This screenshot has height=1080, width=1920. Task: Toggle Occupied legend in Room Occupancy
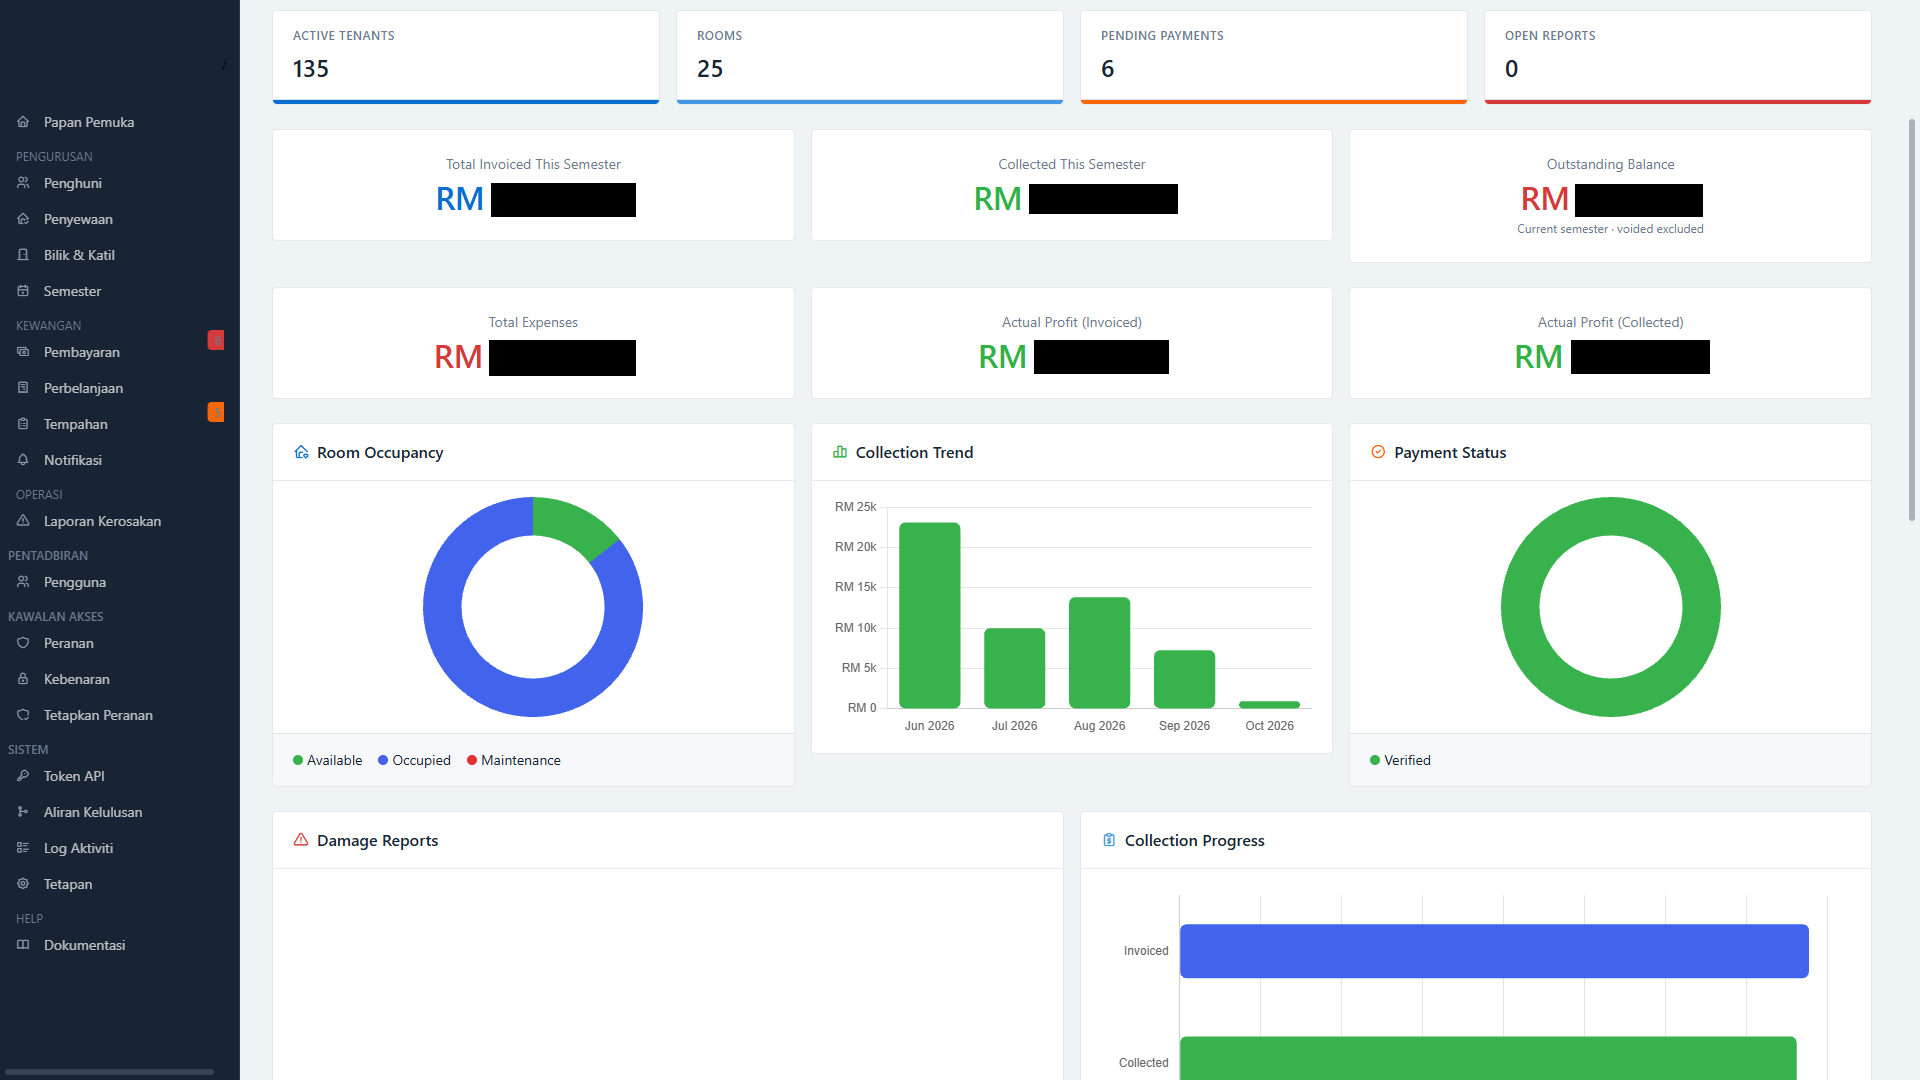(x=414, y=760)
